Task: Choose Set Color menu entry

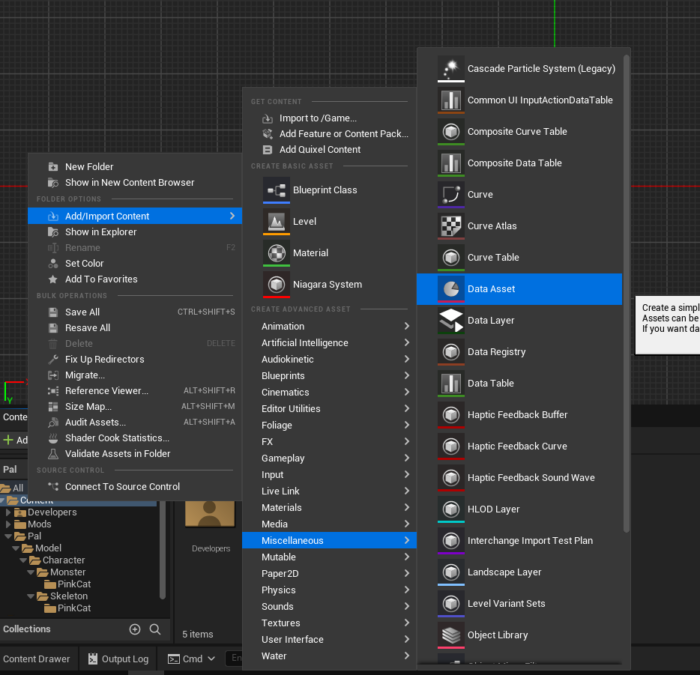Action: coord(135,264)
